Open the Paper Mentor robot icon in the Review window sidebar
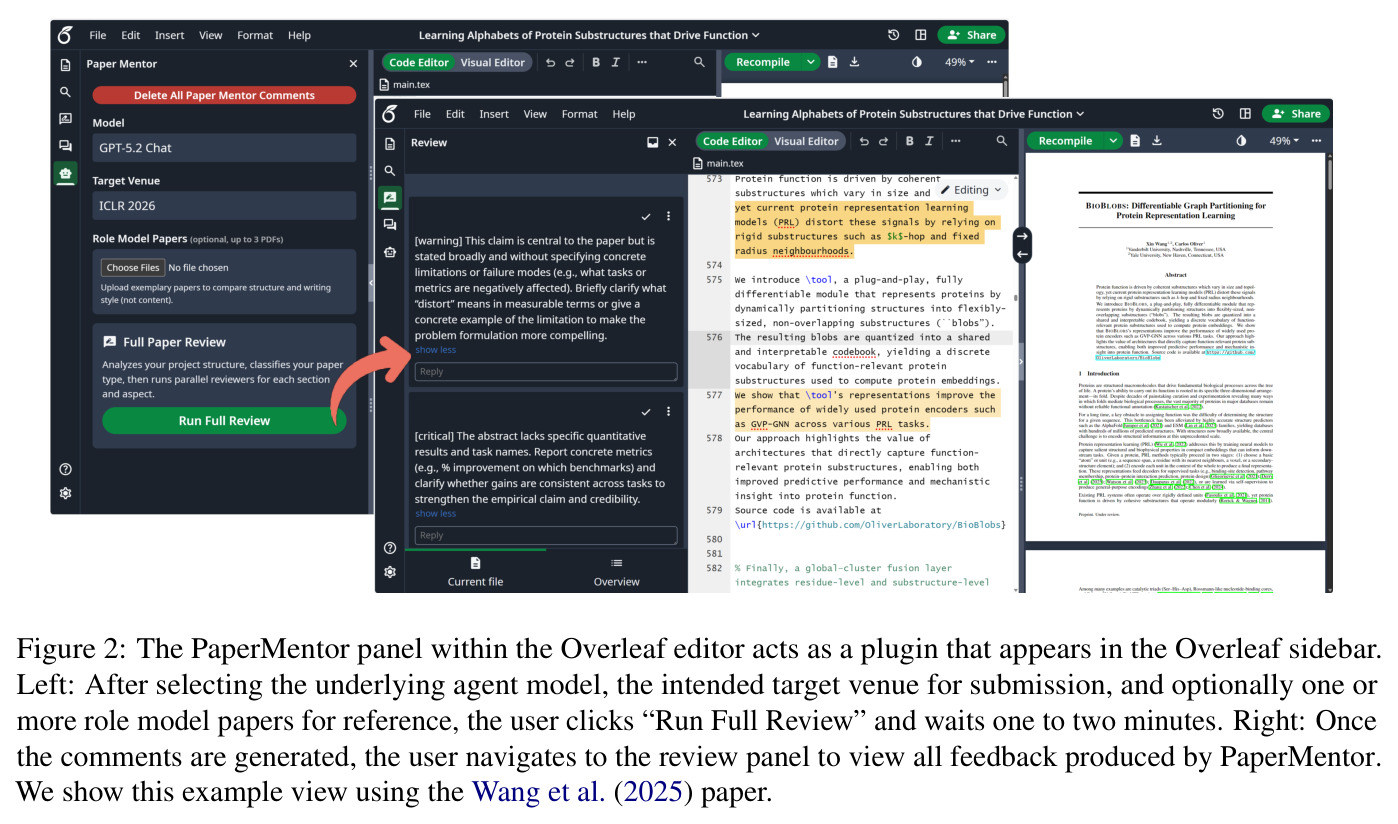Image resolution: width=1398 pixels, height=824 pixels. coord(389,252)
